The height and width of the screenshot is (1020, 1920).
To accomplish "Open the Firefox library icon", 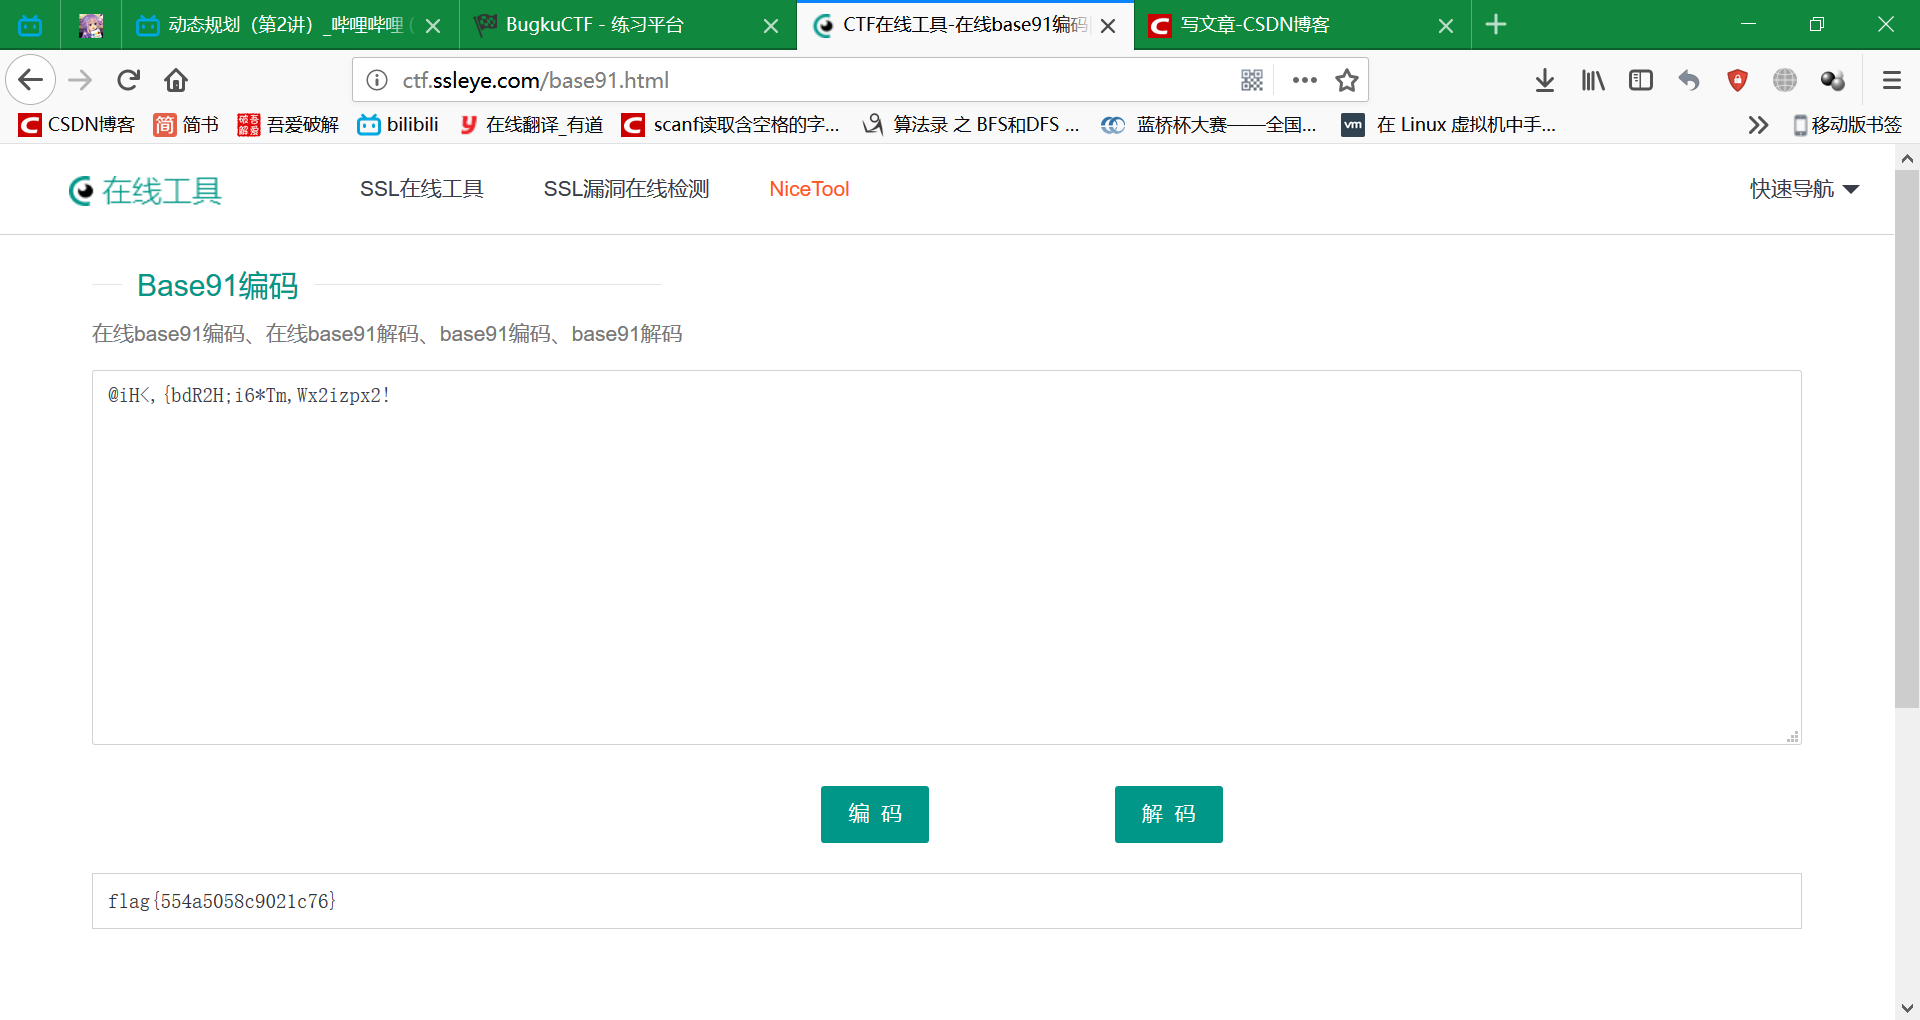I will [x=1592, y=80].
